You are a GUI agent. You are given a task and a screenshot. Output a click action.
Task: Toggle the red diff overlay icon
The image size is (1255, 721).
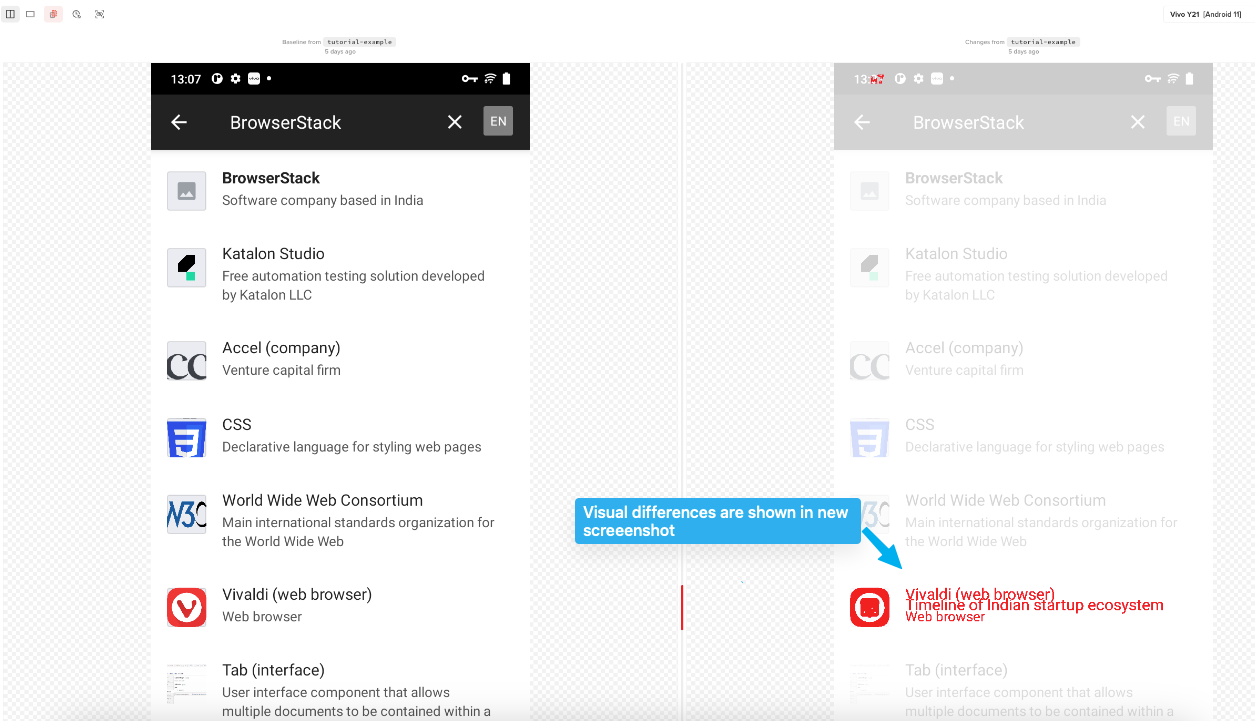[x=53, y=14]
